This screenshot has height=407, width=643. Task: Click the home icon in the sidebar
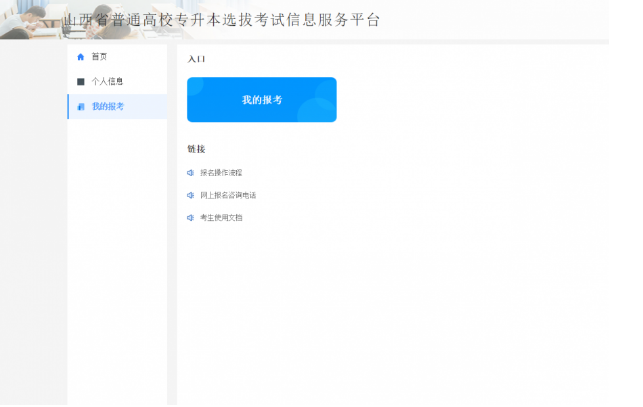[80, 57]
